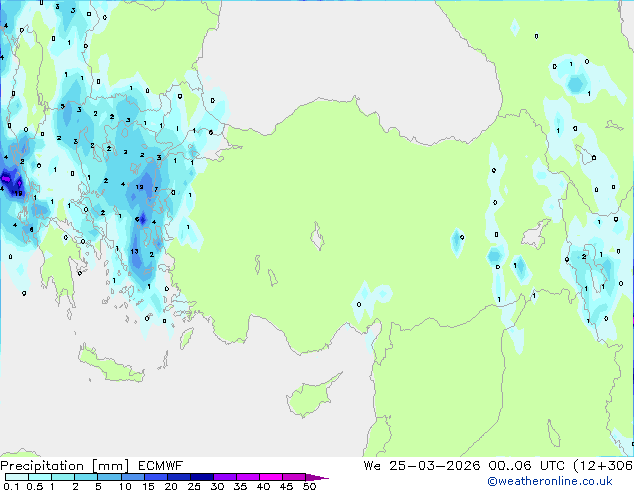Viewport: 634px width, 490px height.
Task: Click the '19' precipitation value on the map
Action: [19, 194]
